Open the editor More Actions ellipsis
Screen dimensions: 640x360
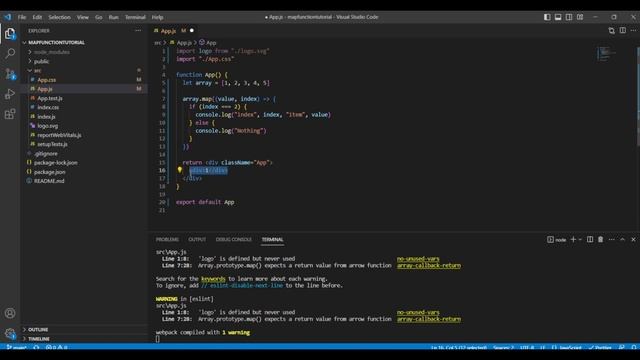(633, 31)
